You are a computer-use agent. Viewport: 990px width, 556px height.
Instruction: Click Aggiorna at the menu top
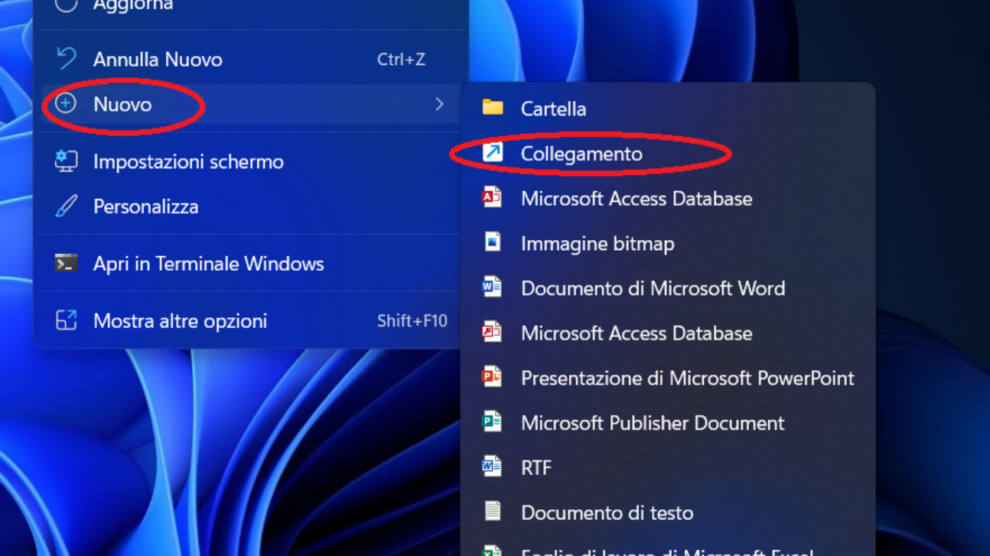[x=132, y=6]
